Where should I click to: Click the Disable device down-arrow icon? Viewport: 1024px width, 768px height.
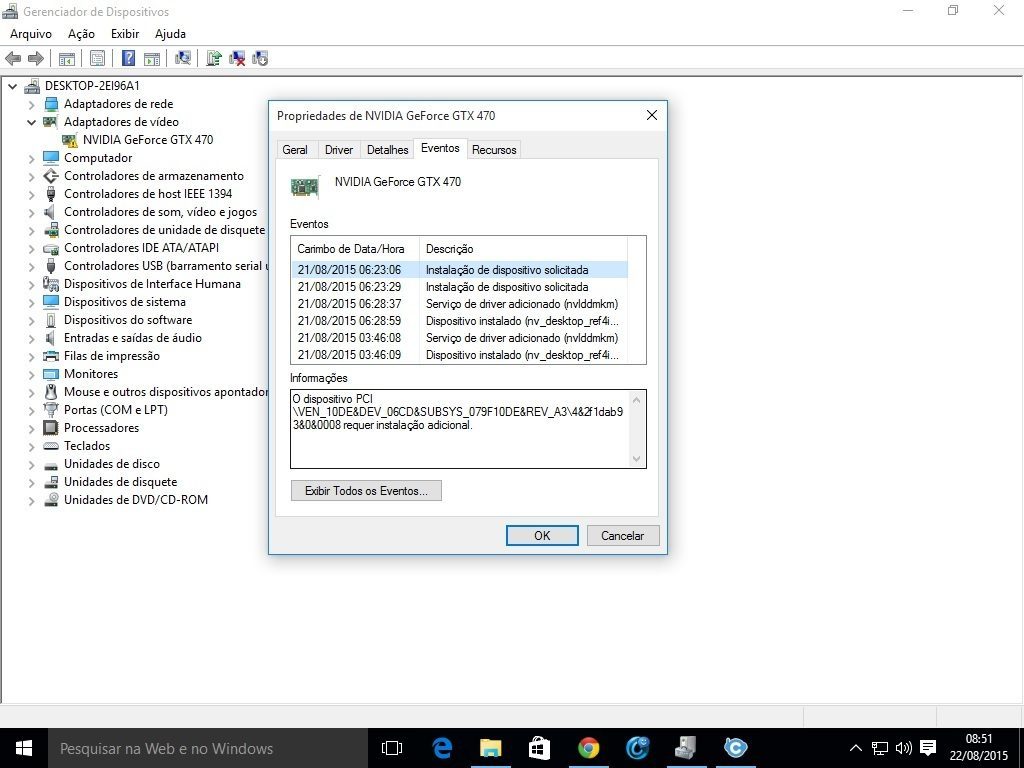click(x=260, y=59)
